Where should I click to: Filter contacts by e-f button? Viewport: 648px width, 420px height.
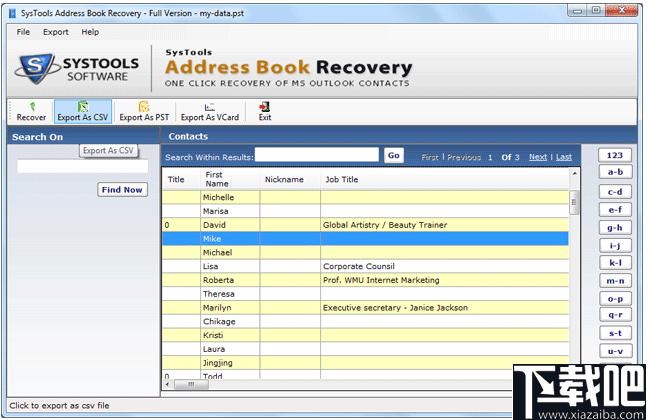(615, 210)
